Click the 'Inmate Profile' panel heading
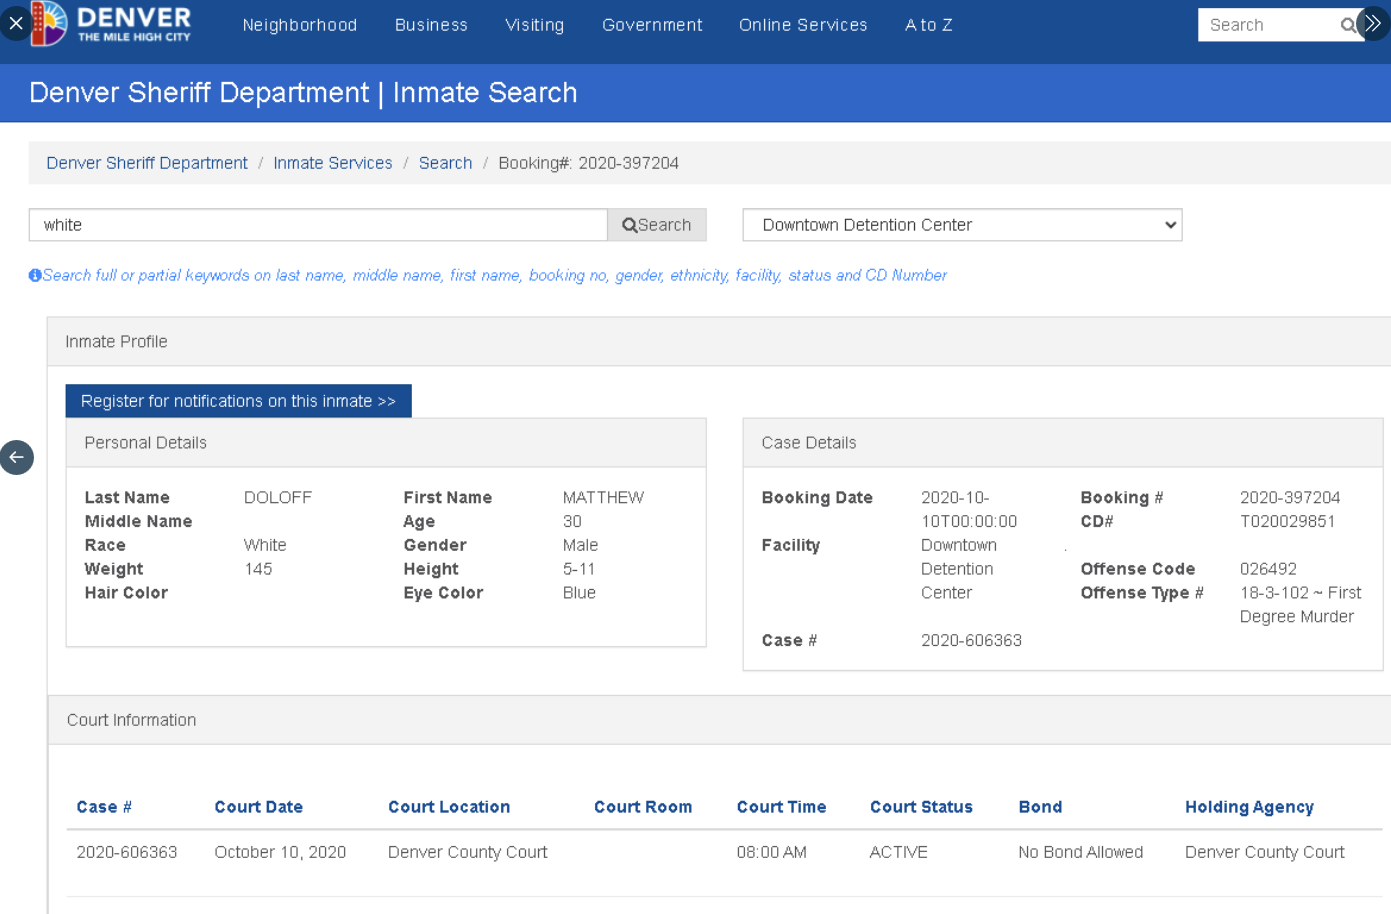 pos(116,341)
